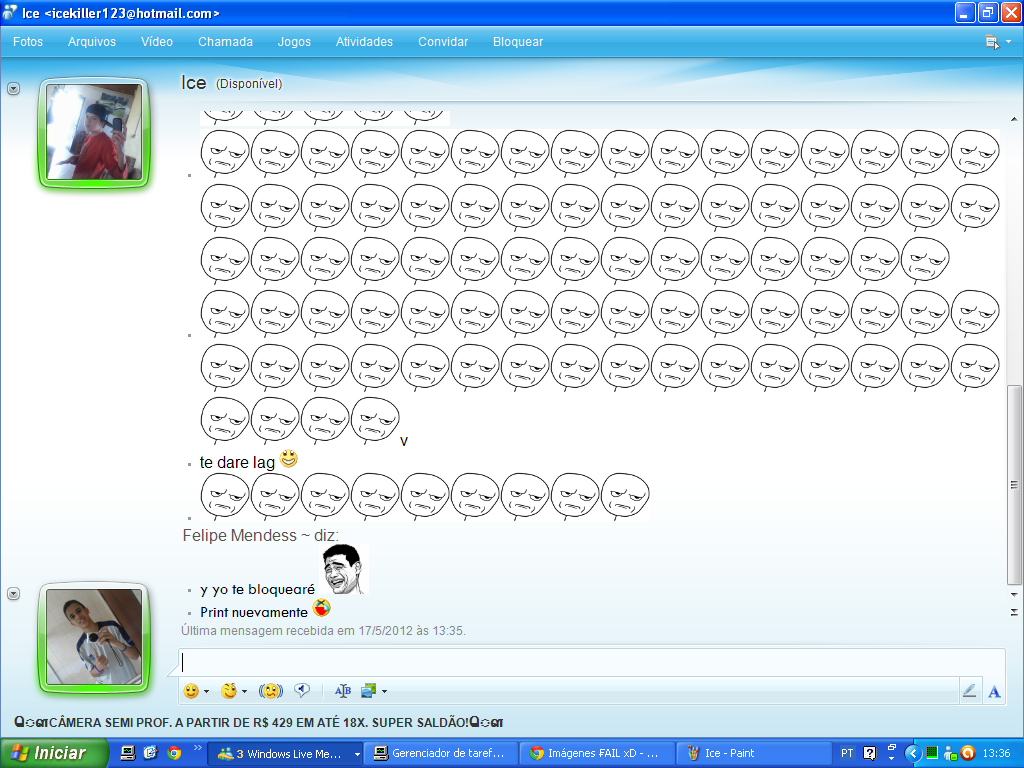Click the orange tray icon by the clock
The image size is (1024, 768).
click(968, 753)
